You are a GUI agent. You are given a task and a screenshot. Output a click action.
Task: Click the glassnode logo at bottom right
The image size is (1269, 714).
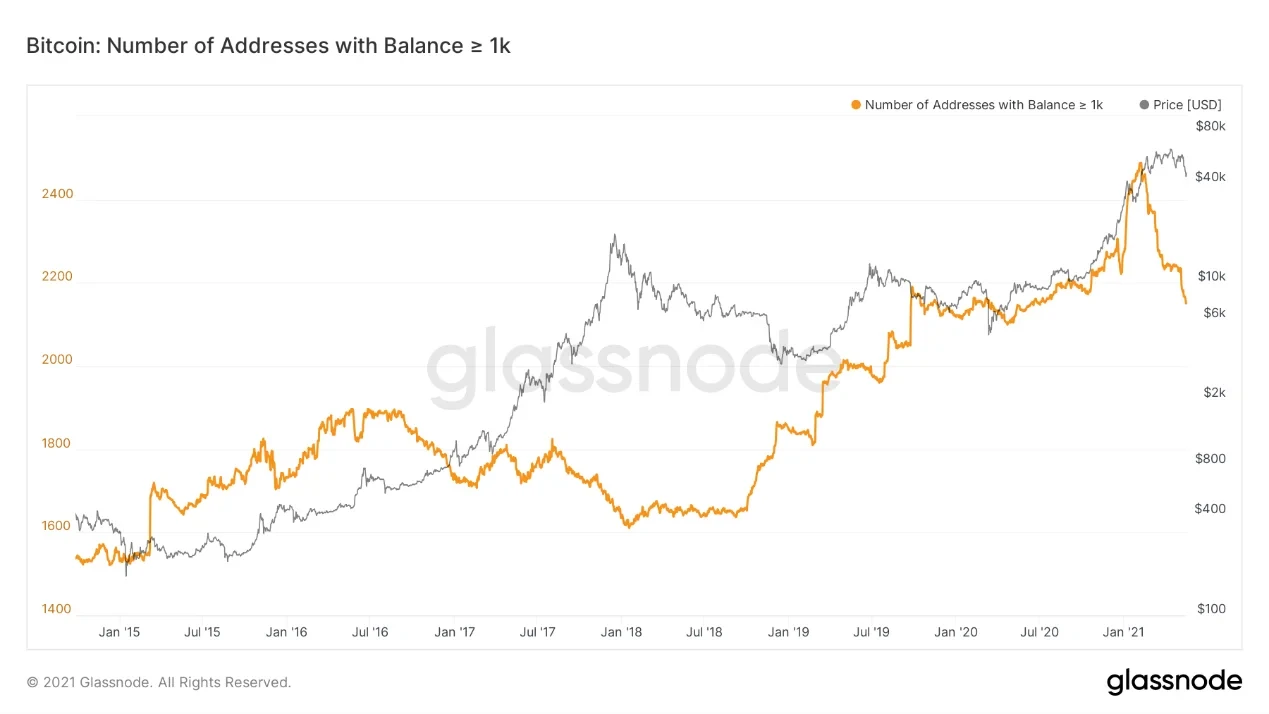click(x=1174, y=682)
